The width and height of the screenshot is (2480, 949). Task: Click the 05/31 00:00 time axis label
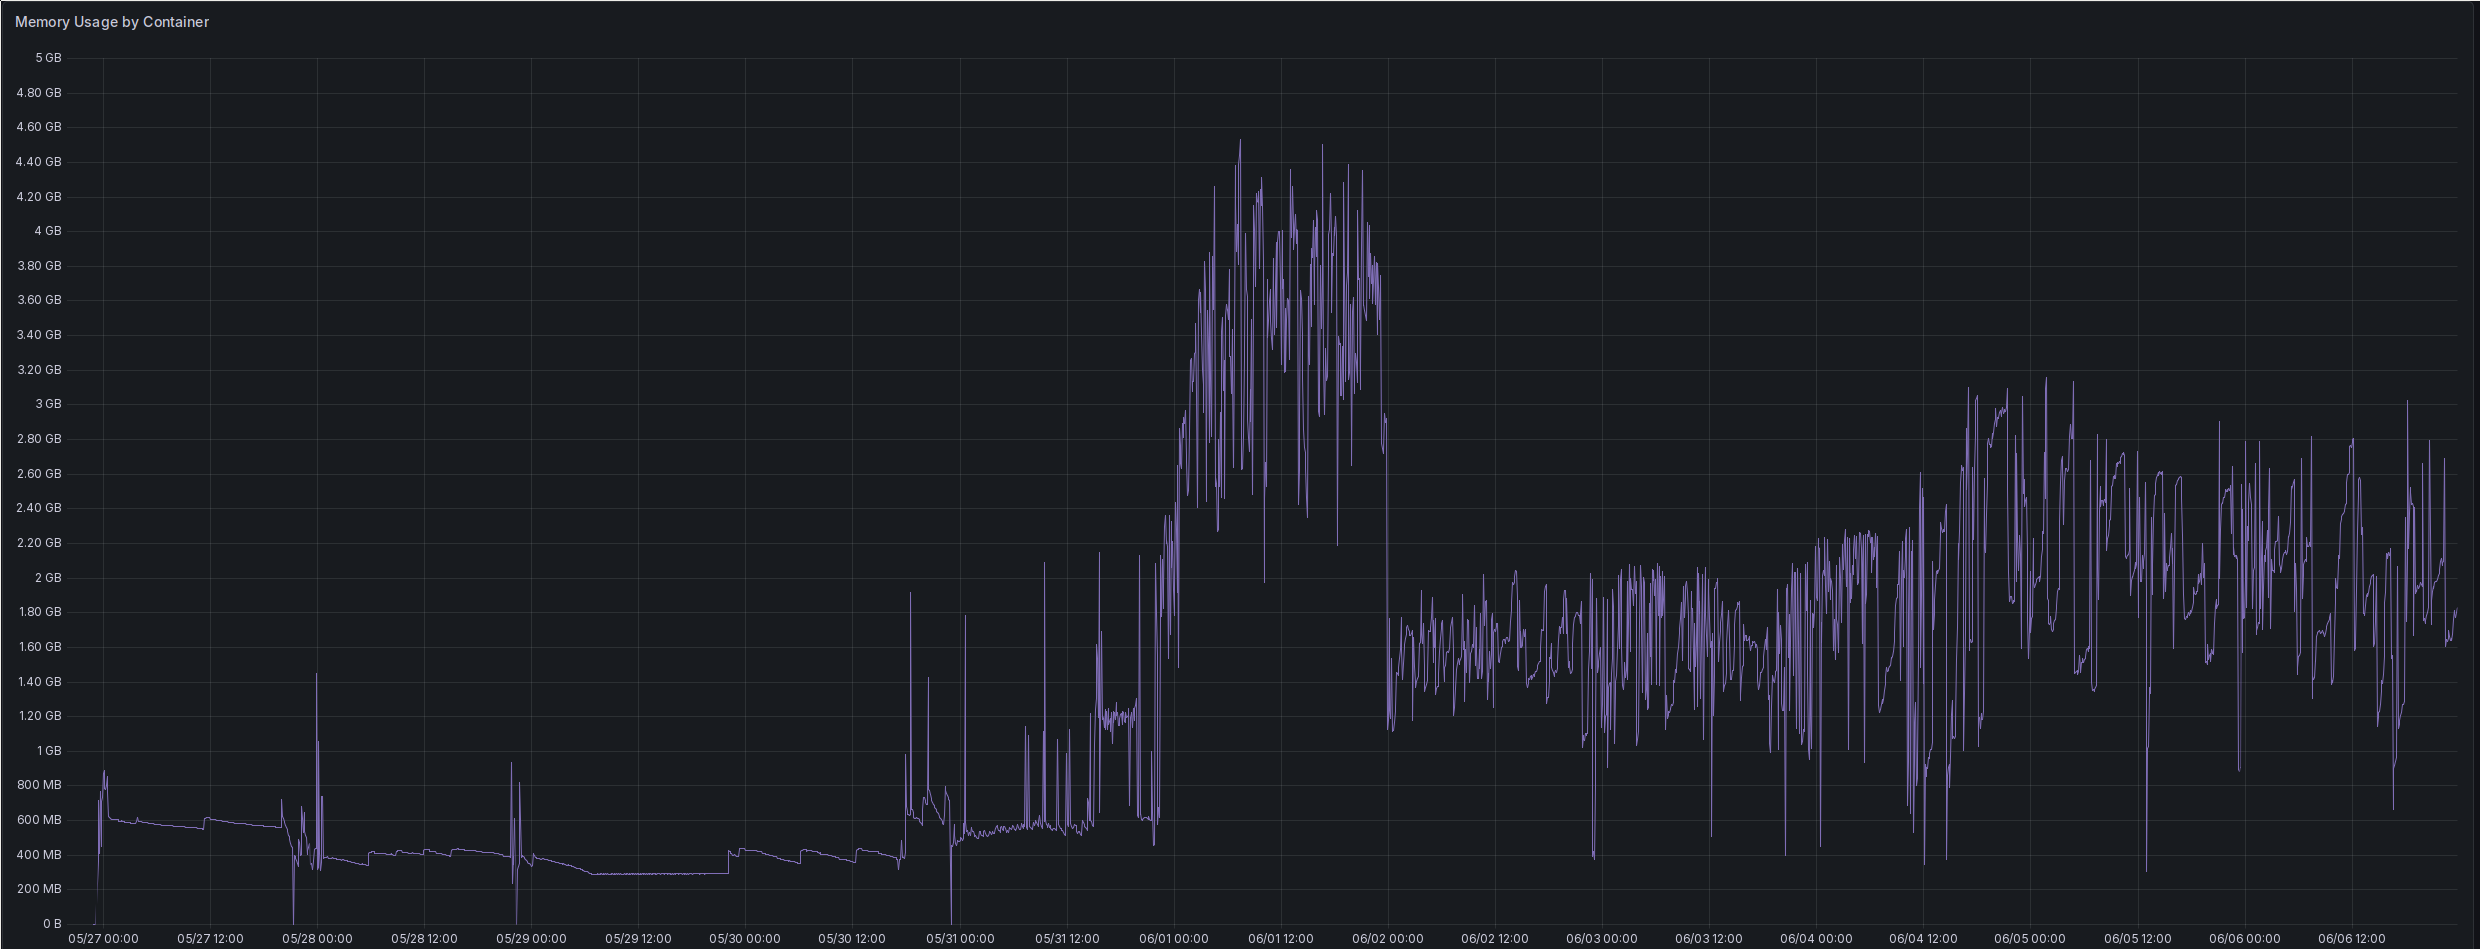coord(960,939)
